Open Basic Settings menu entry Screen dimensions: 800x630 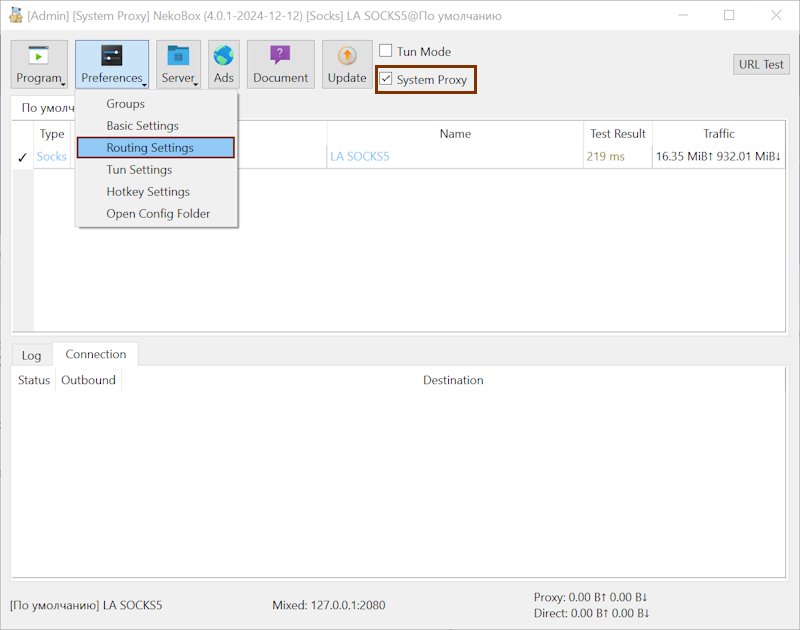[142, 126]
